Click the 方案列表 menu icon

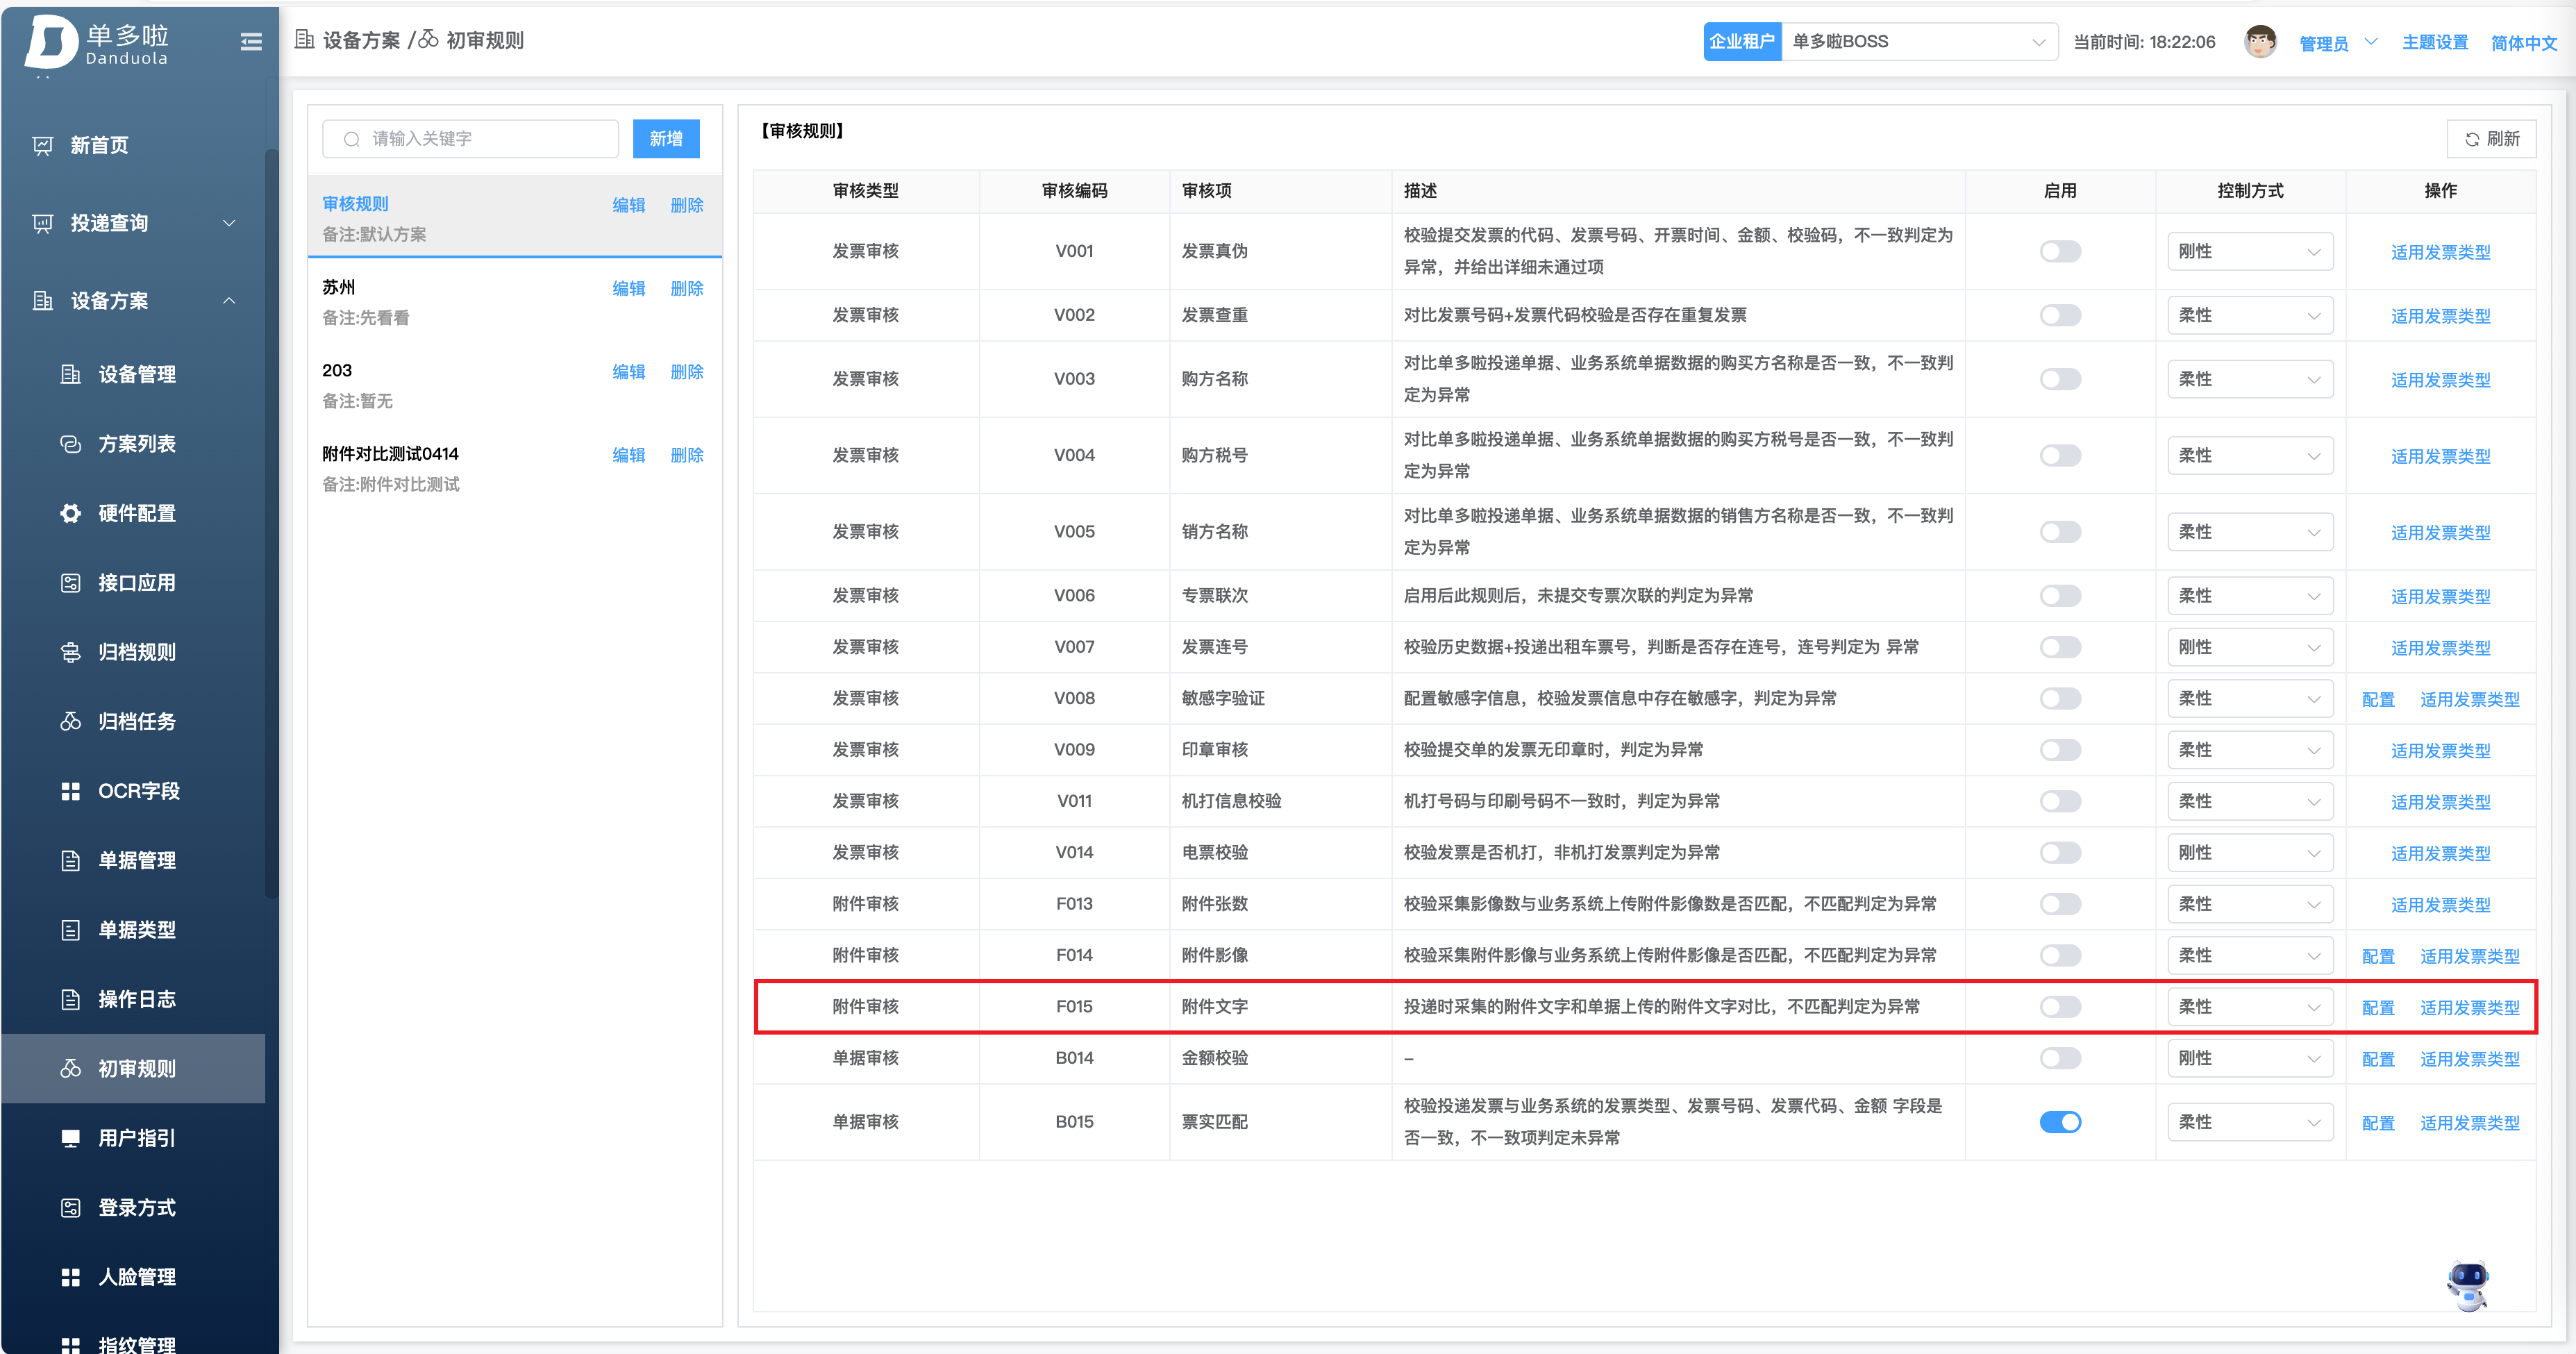[x=70, y=444]
